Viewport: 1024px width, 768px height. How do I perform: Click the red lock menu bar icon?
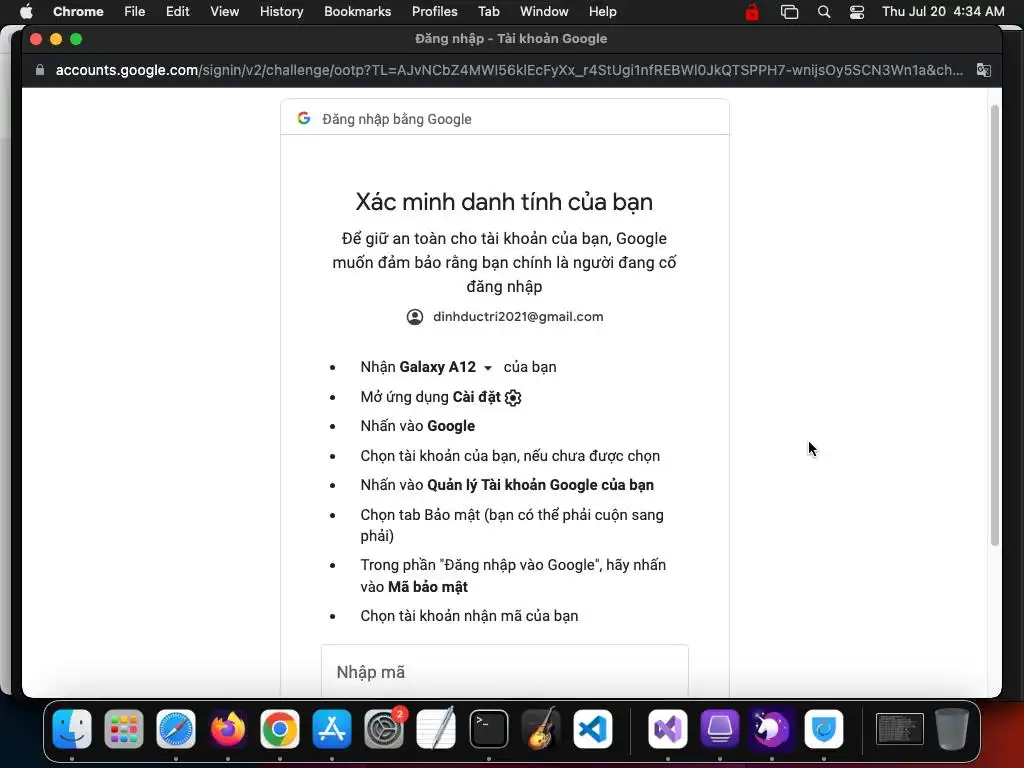pos(752,11)
